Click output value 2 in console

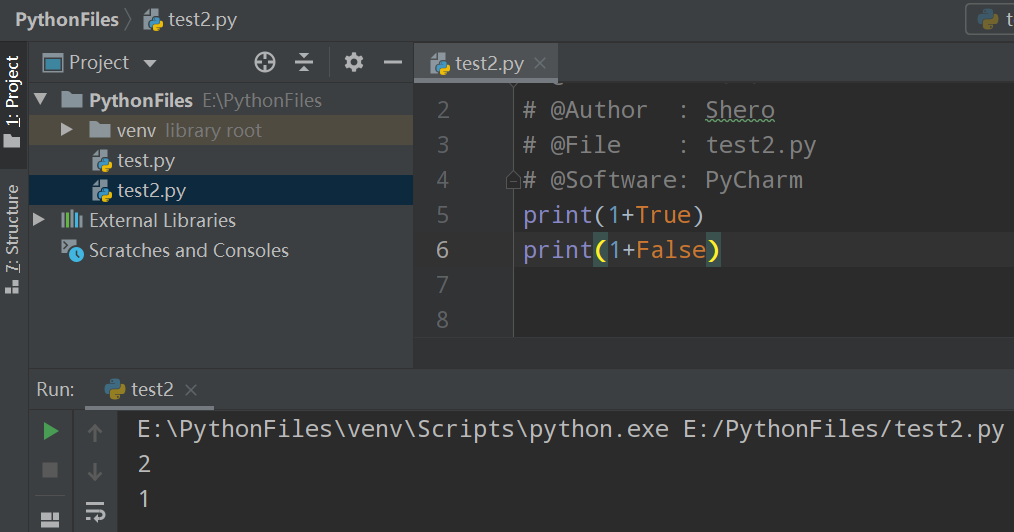pyautogui.click(x=144, y=464)
